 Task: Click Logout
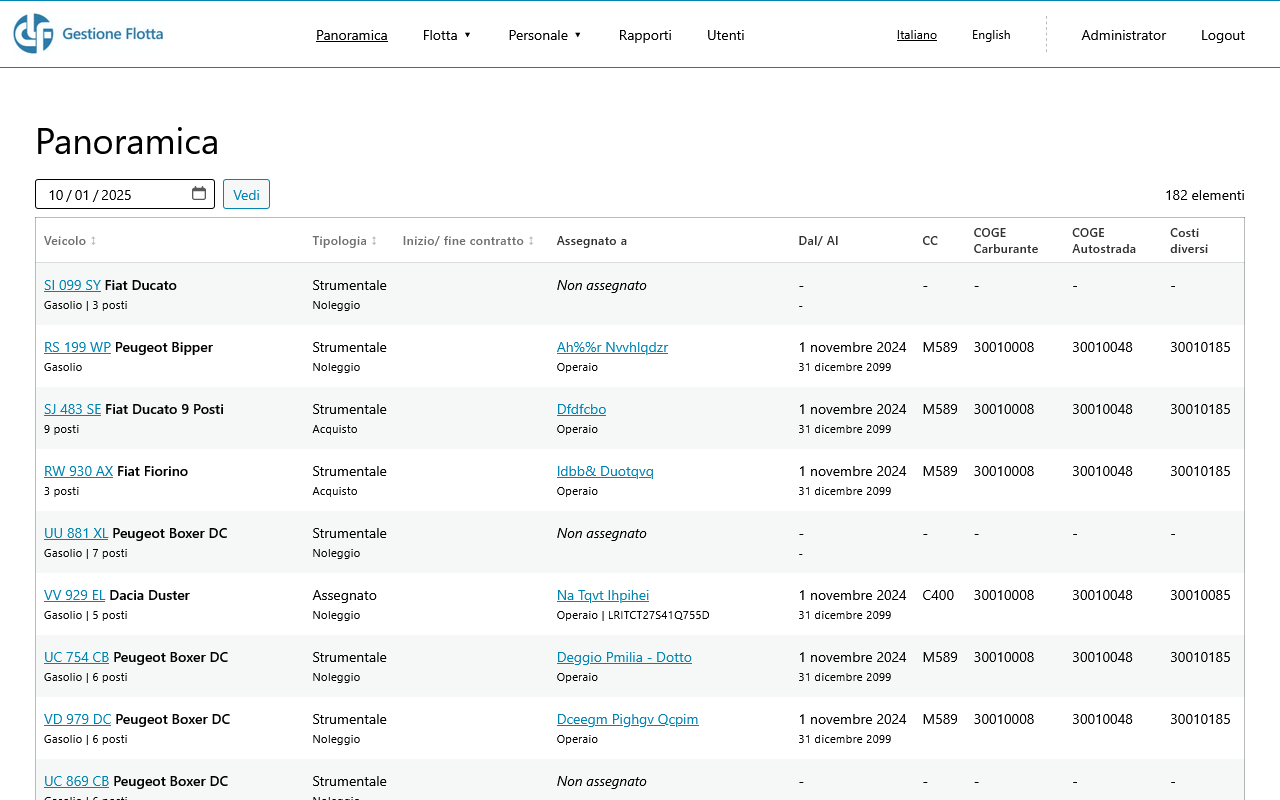click(x=1223, y=35)
